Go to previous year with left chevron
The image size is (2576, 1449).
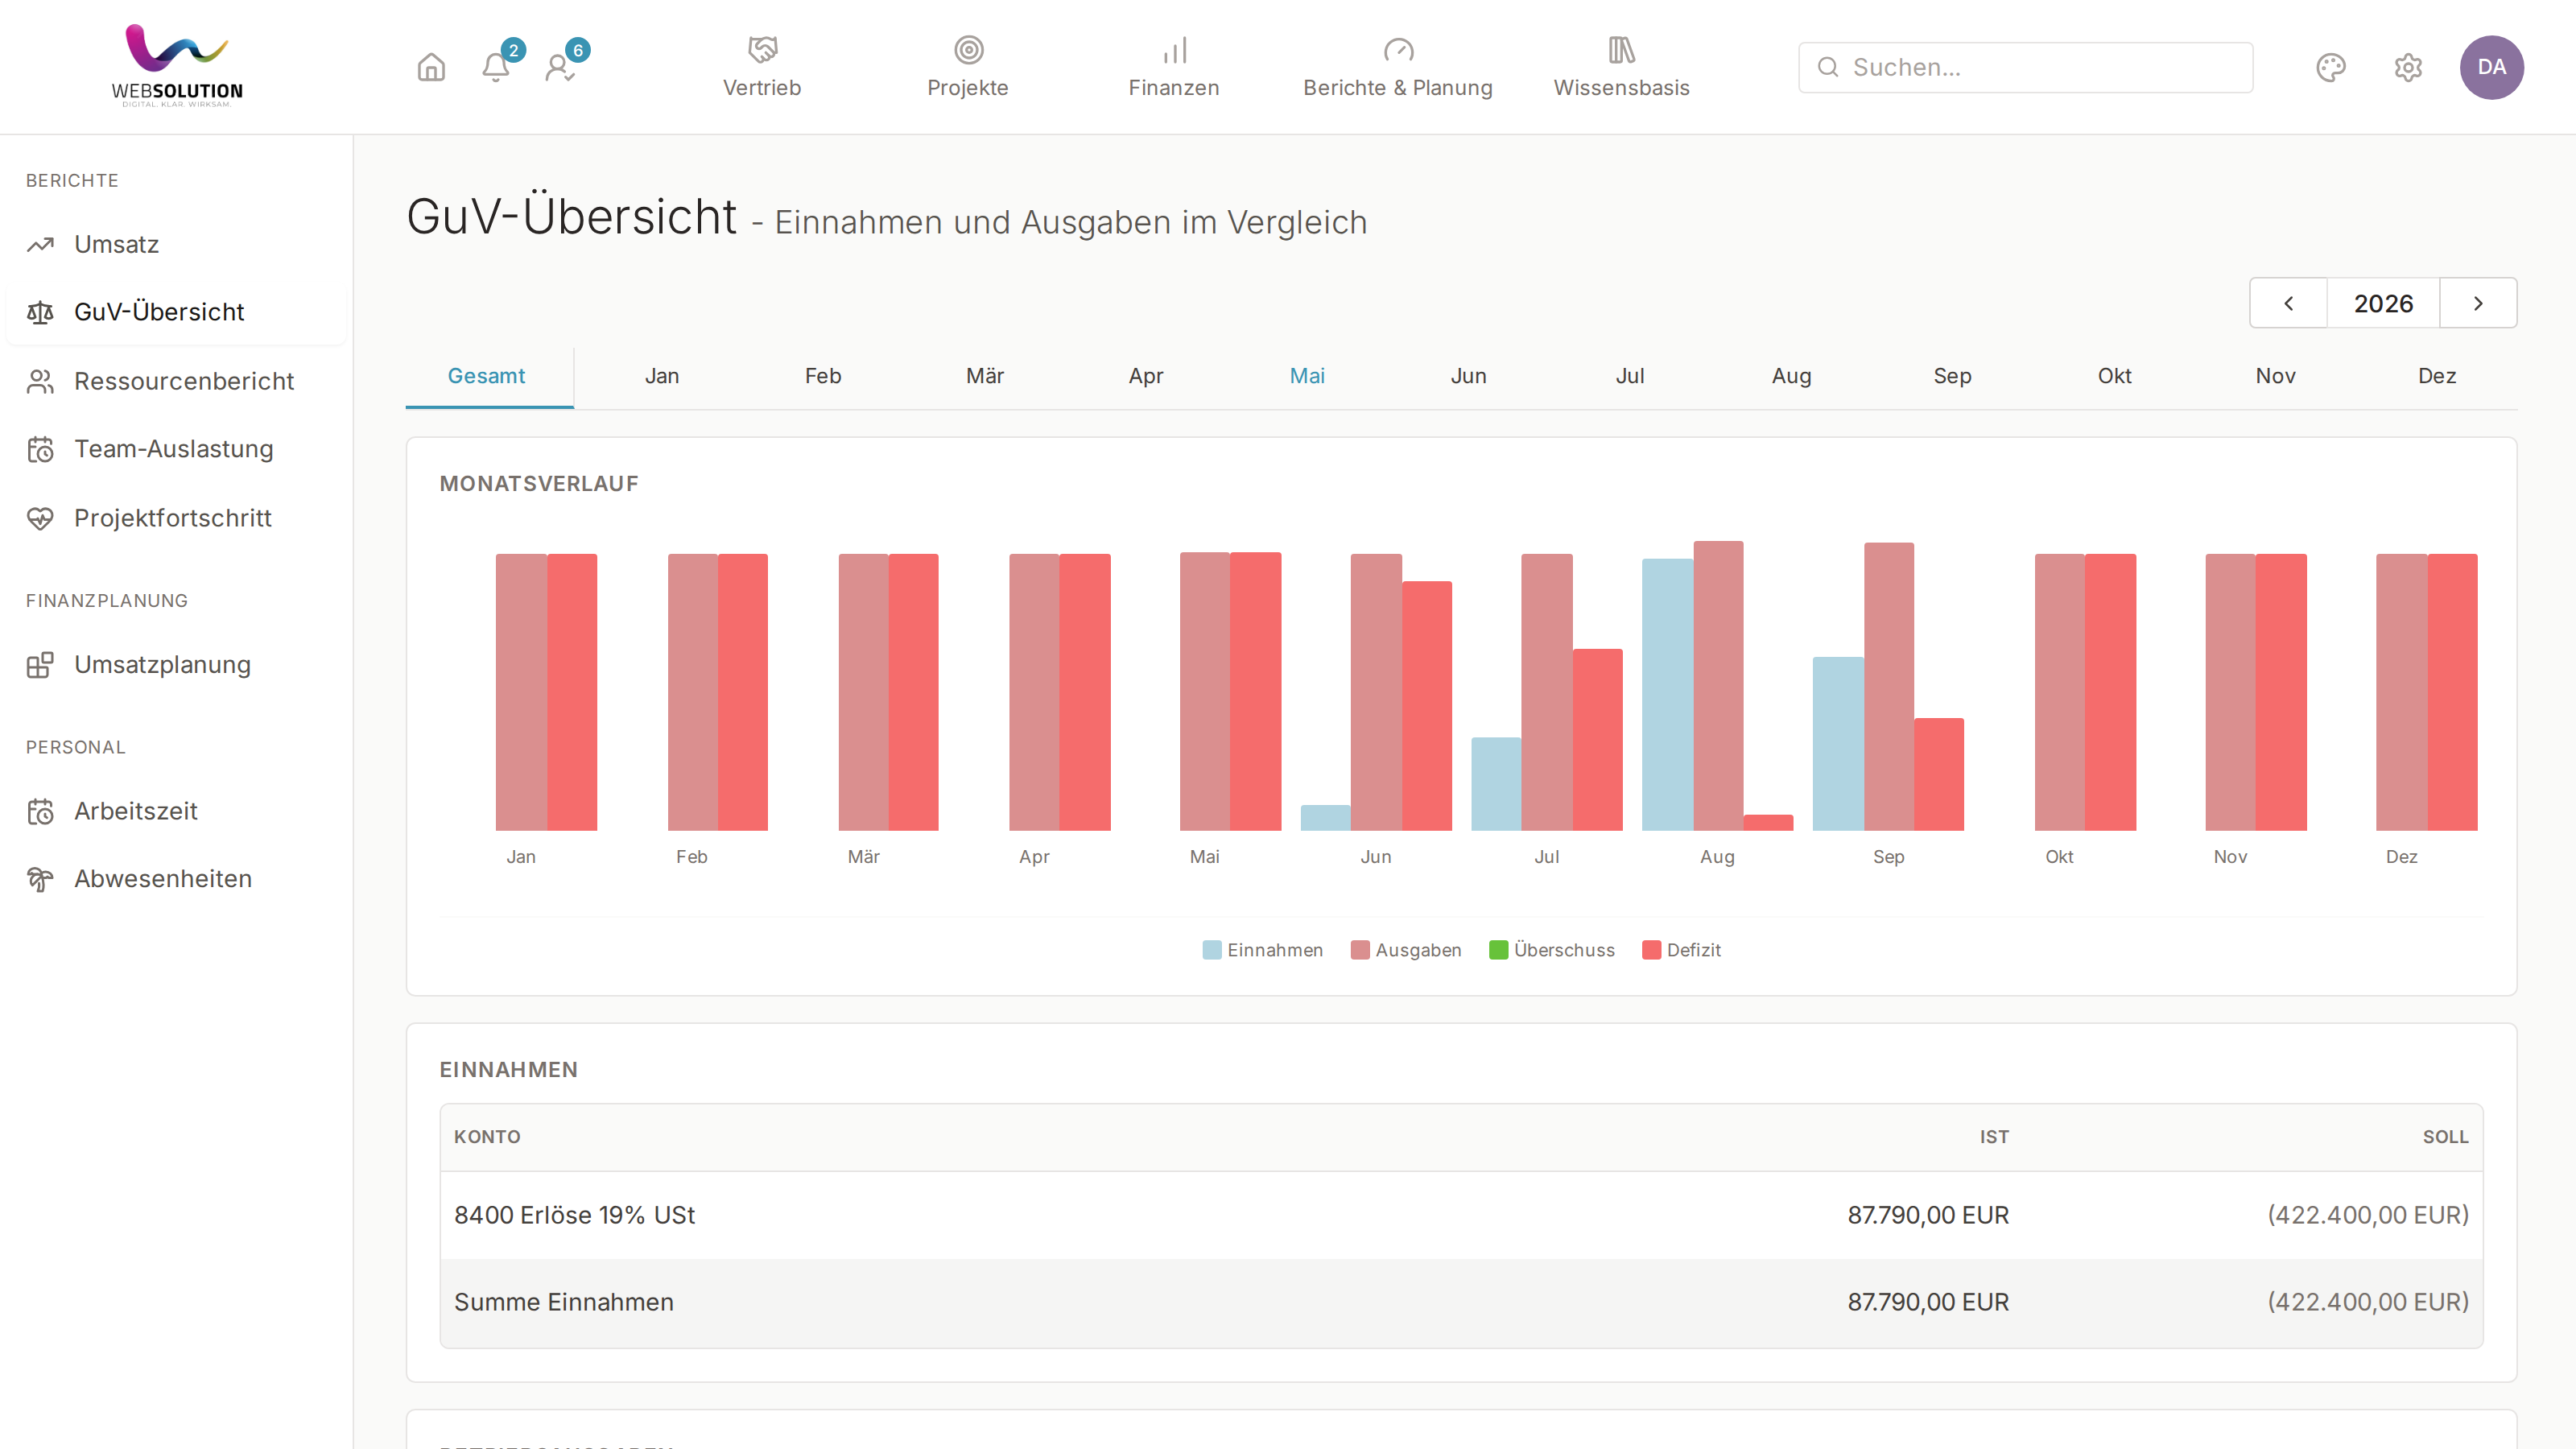tap(2288, 303)
